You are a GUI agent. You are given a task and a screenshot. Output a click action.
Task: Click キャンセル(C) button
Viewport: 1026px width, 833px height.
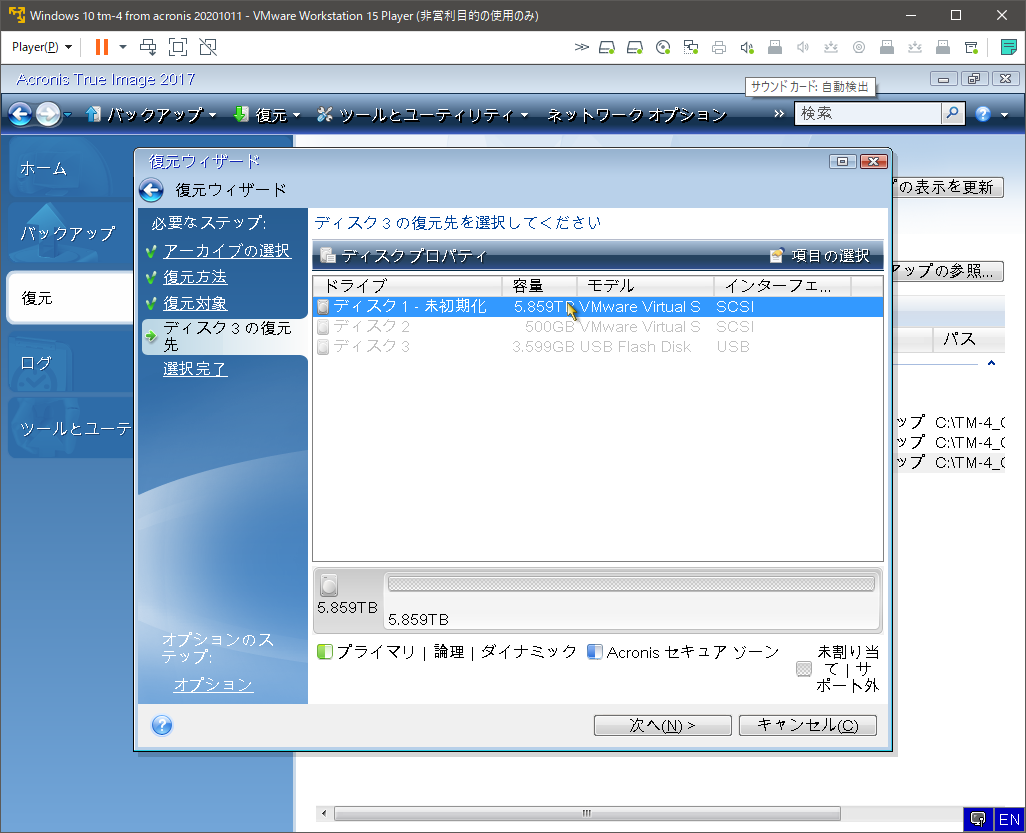pos(807,725)
